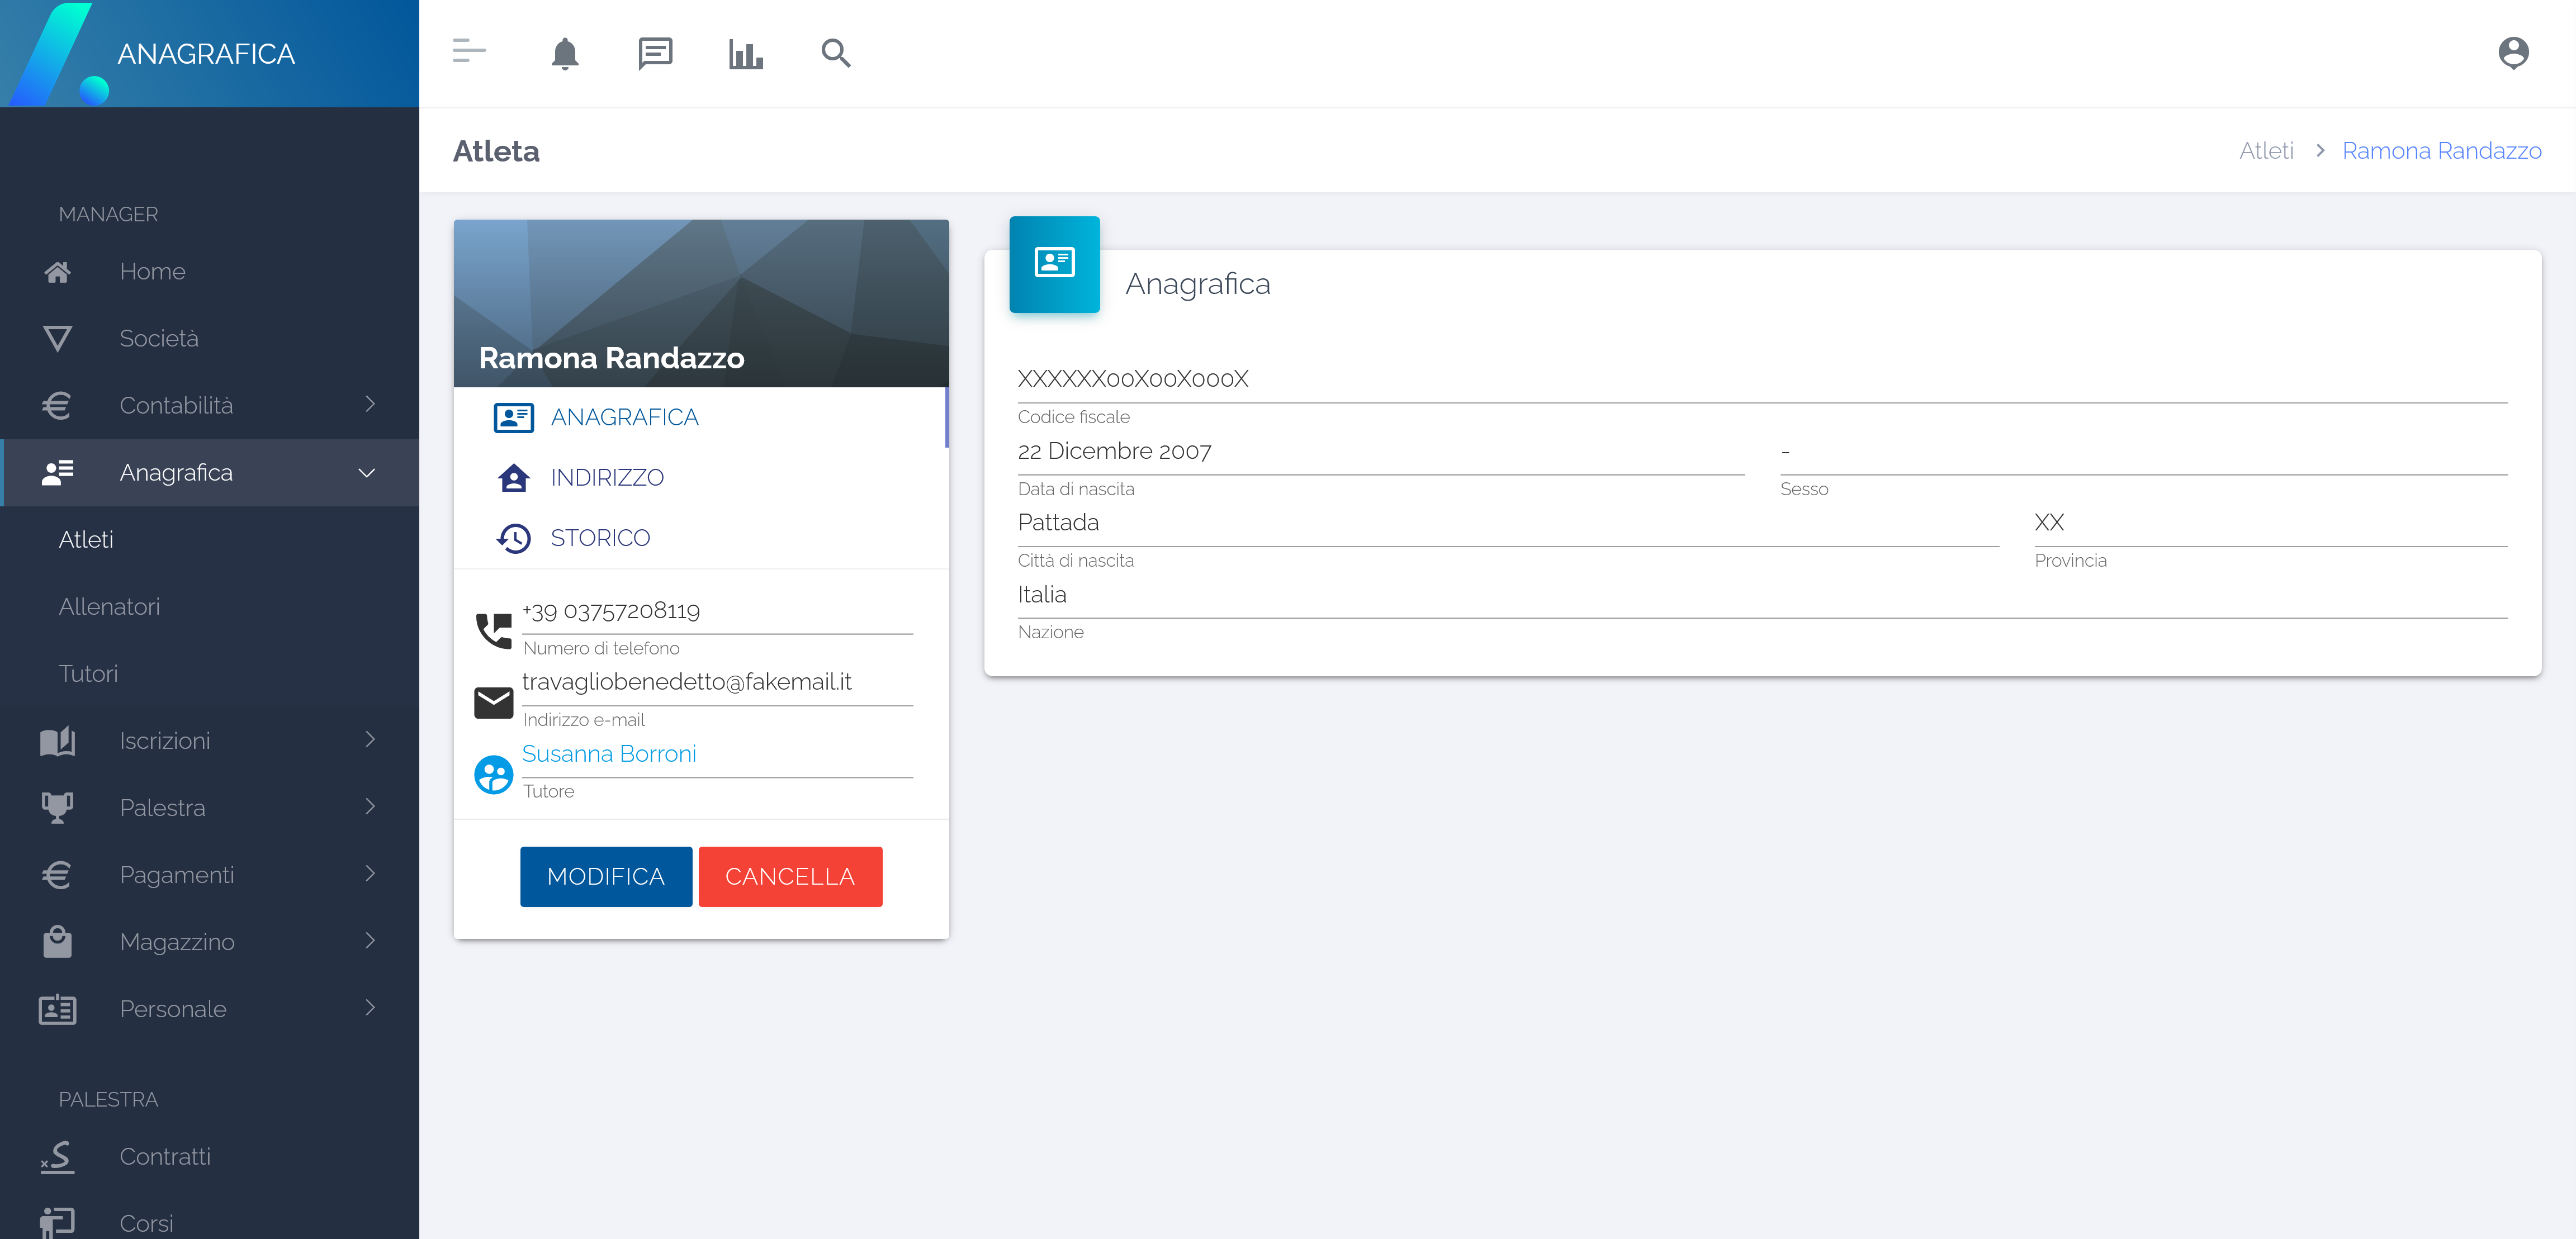Collapse the Anagrafica submenu chevron
This screenshot has width=2576, height=1239.
pyautogui.click(x=367, y=473)
